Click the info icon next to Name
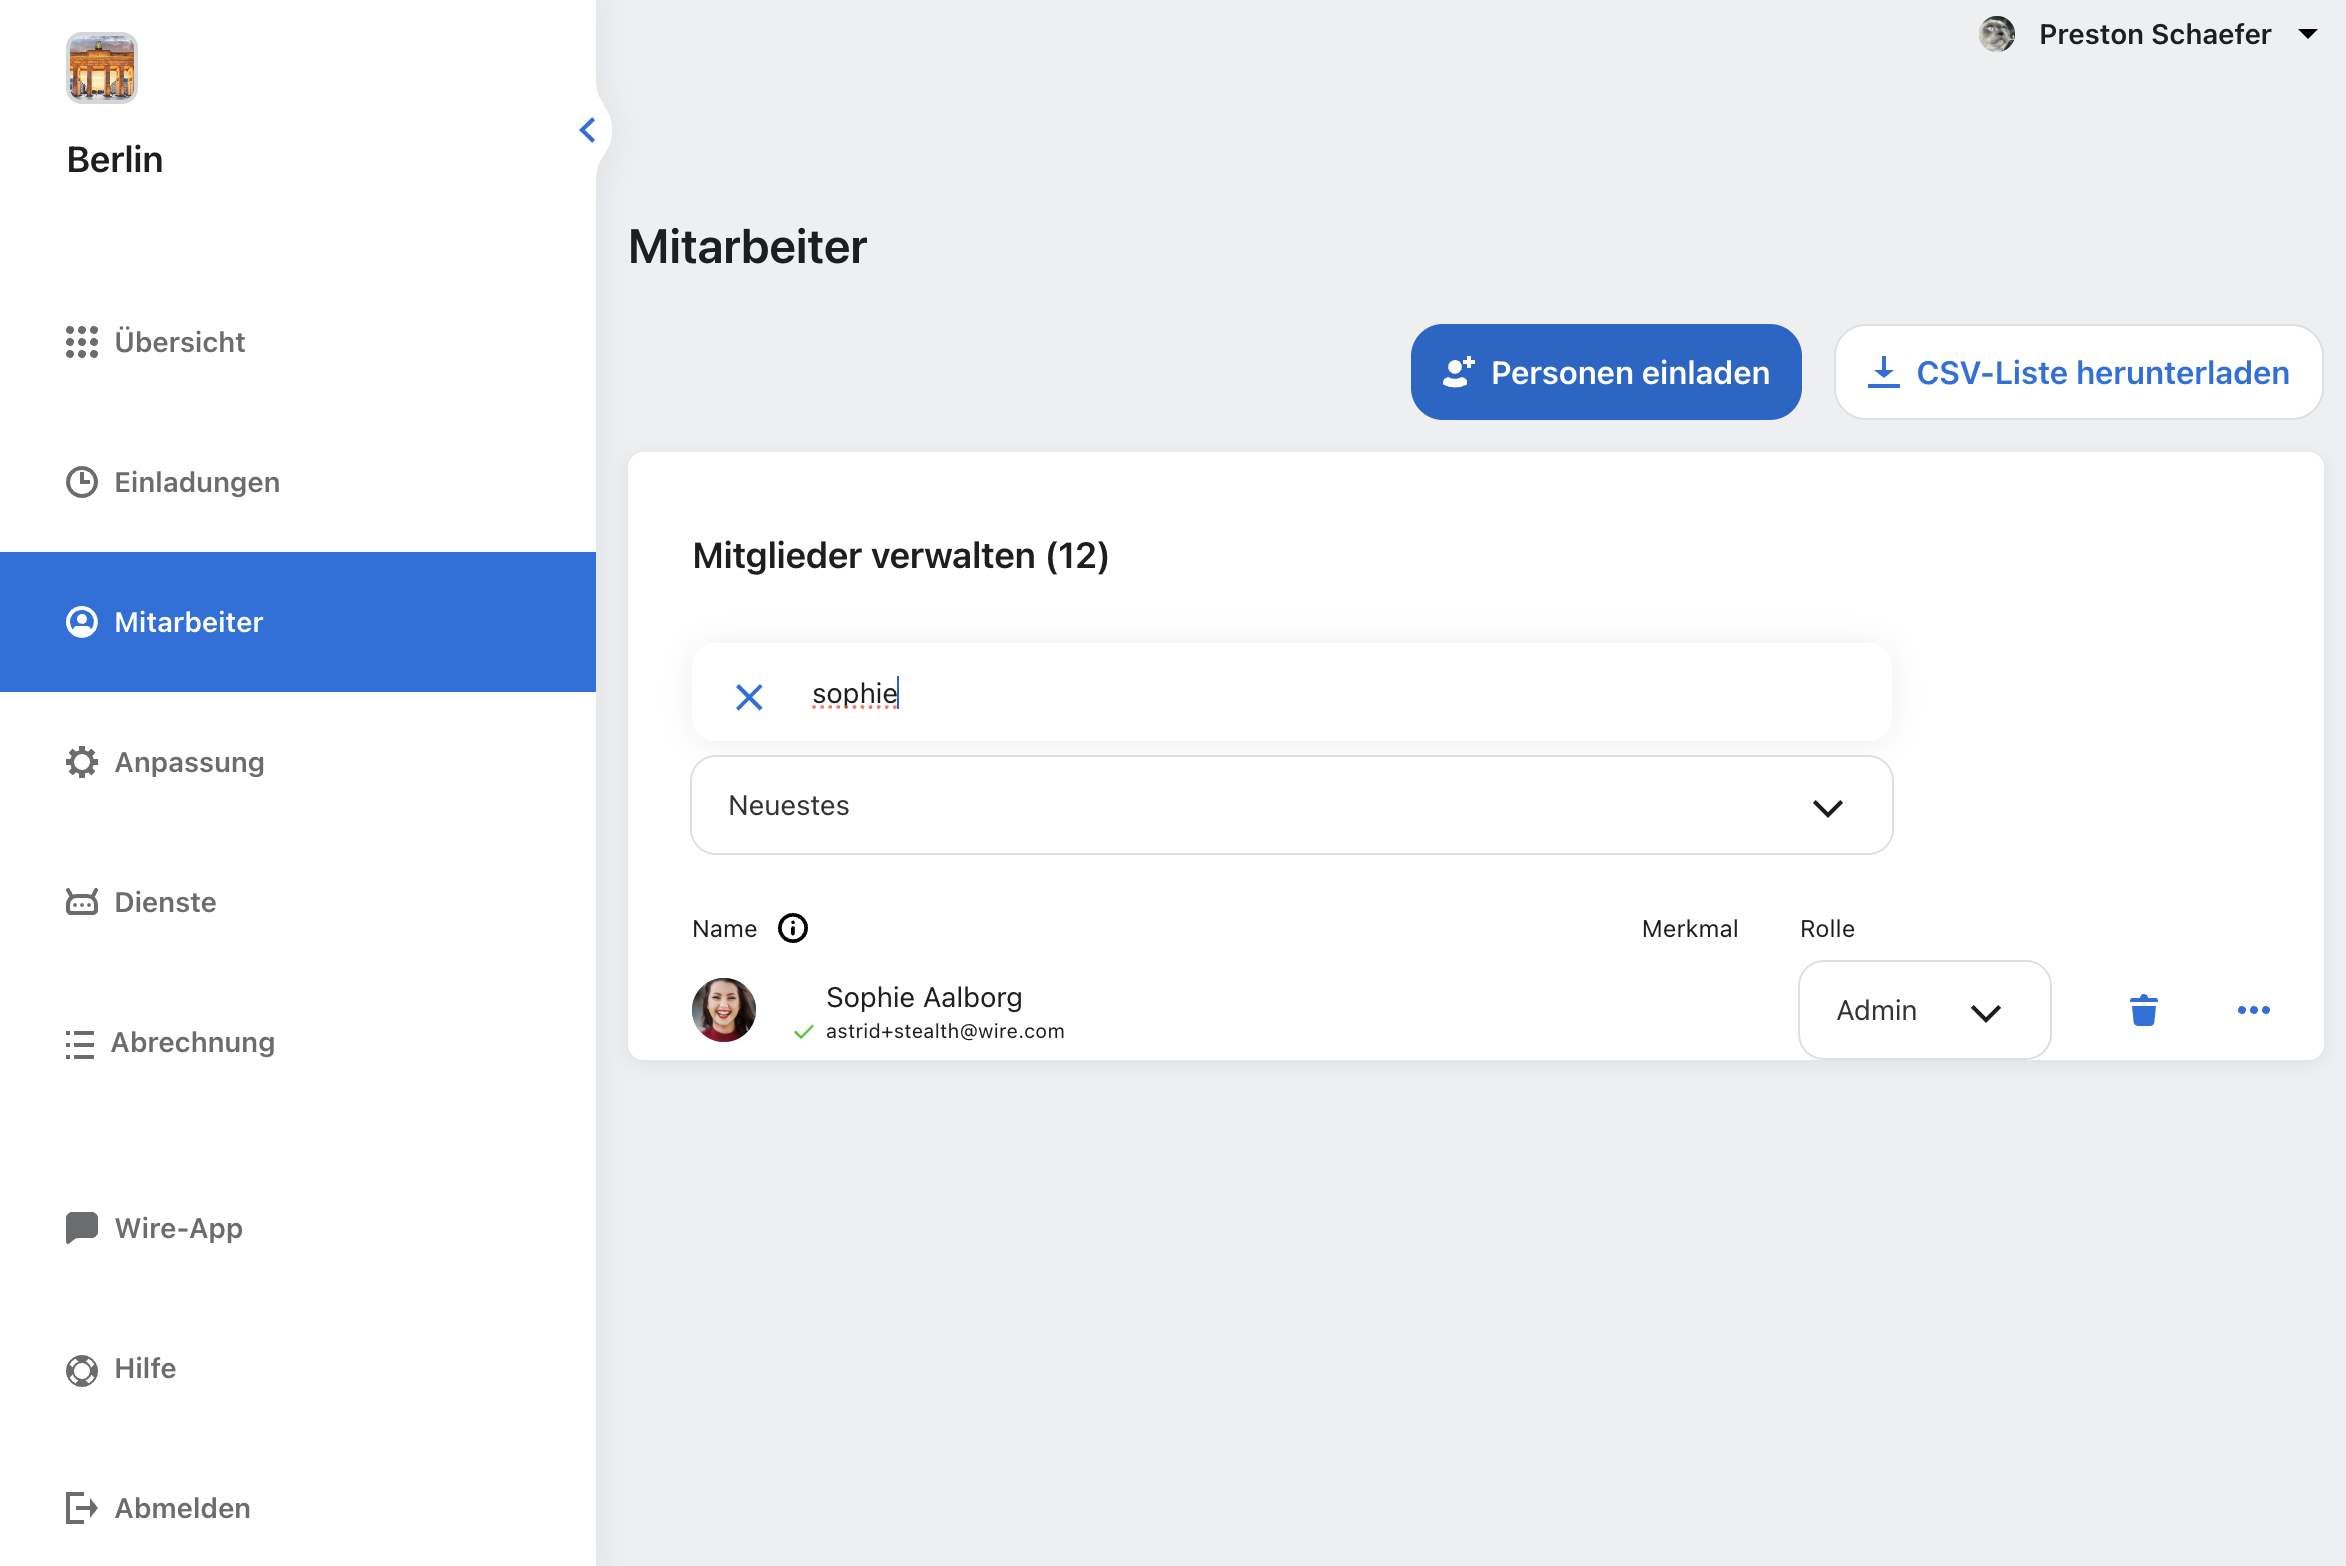This screenshot has height=1566, width=2346. click(x=793, y=928)
